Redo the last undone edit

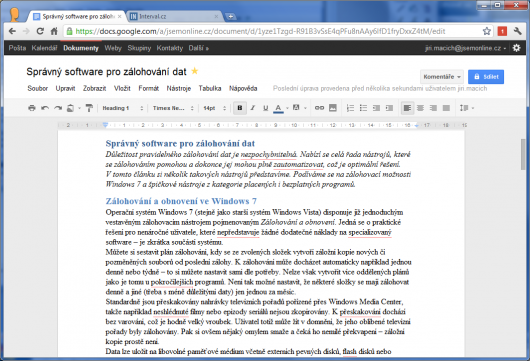(58, 108)
